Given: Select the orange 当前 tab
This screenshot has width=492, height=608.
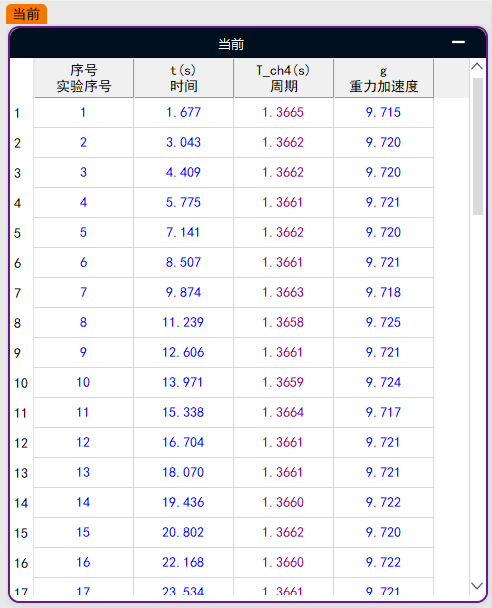Looking at the screenshot, I should pos(26,14).
